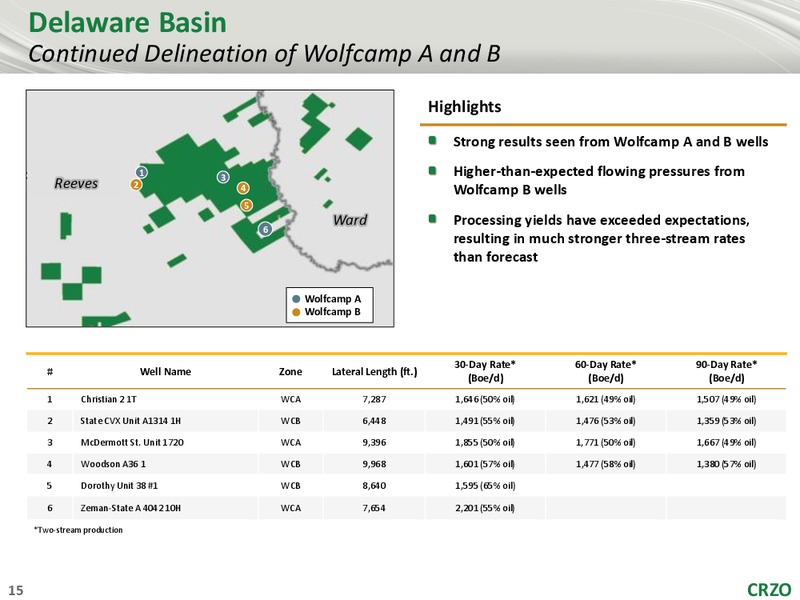
Task: Click the 1,477 (58% oil) 60-day cell
Action: coord(606,464)
